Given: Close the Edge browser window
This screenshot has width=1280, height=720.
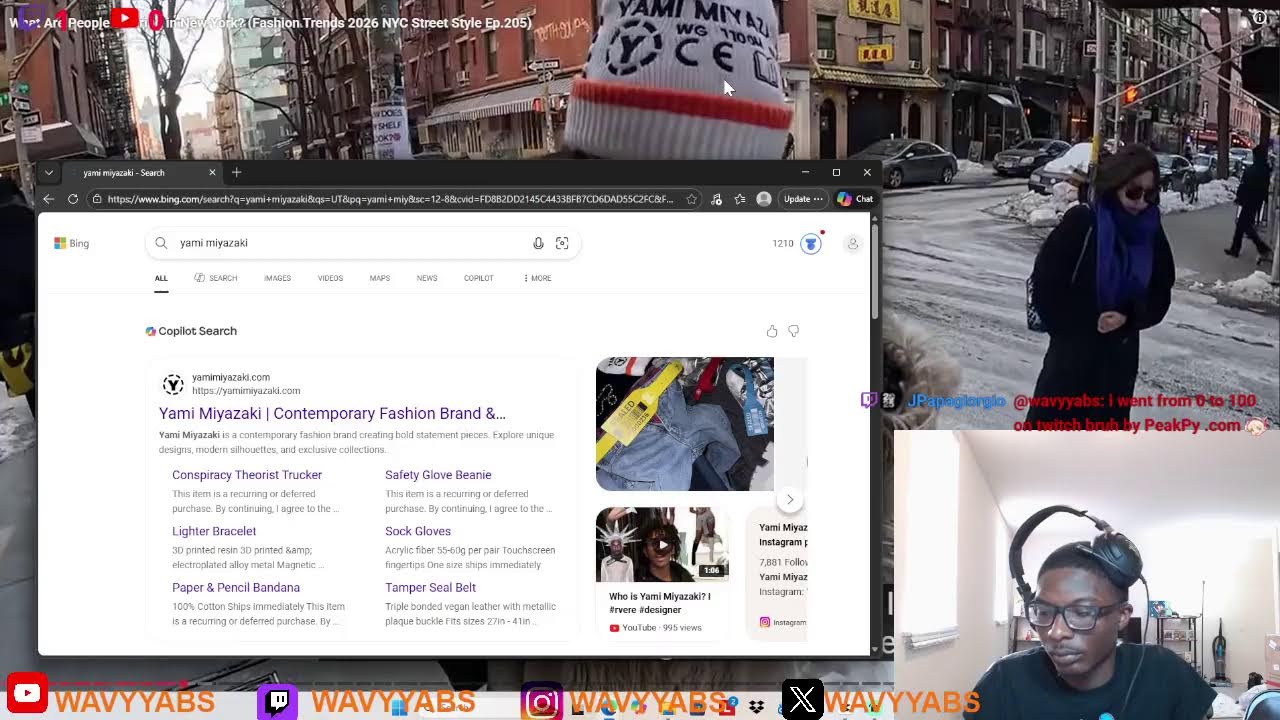Looking at the screenshot, I should [x=867, y=173].
